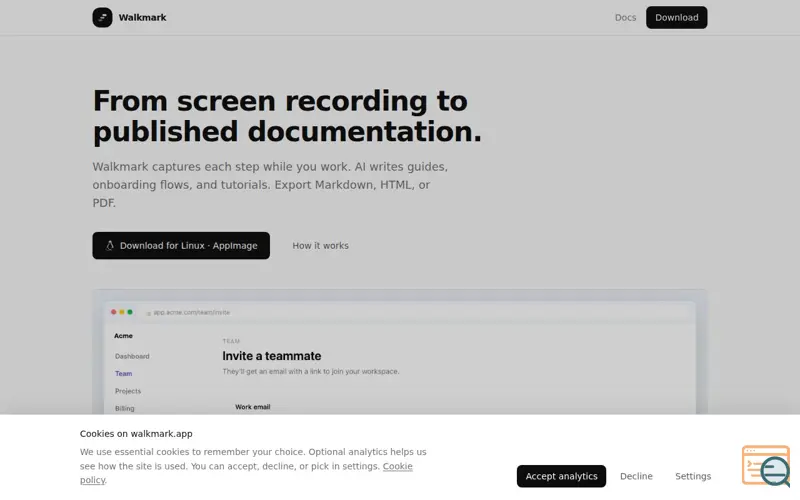Click the red window dot in preview

coord(113,312)
